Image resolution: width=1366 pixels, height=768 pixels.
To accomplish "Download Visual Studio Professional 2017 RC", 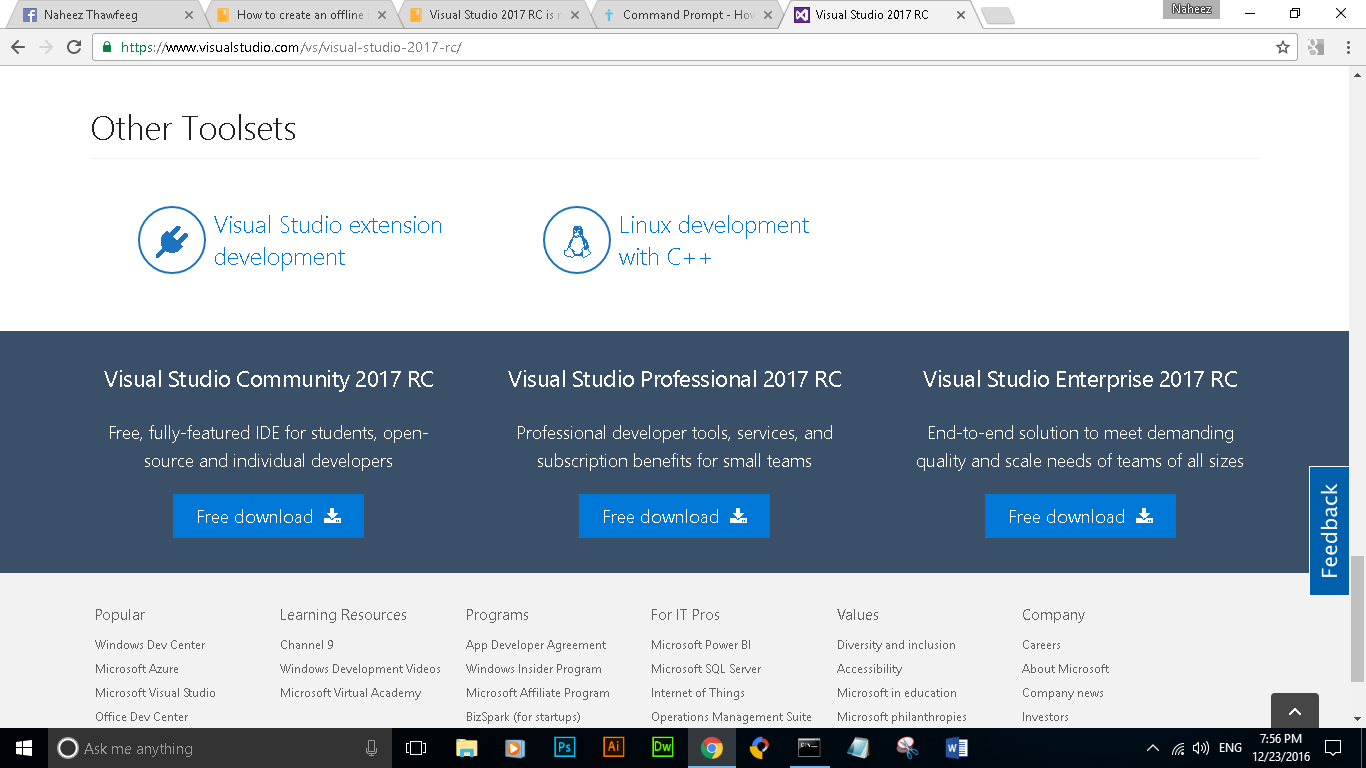I will pos(674,516).
